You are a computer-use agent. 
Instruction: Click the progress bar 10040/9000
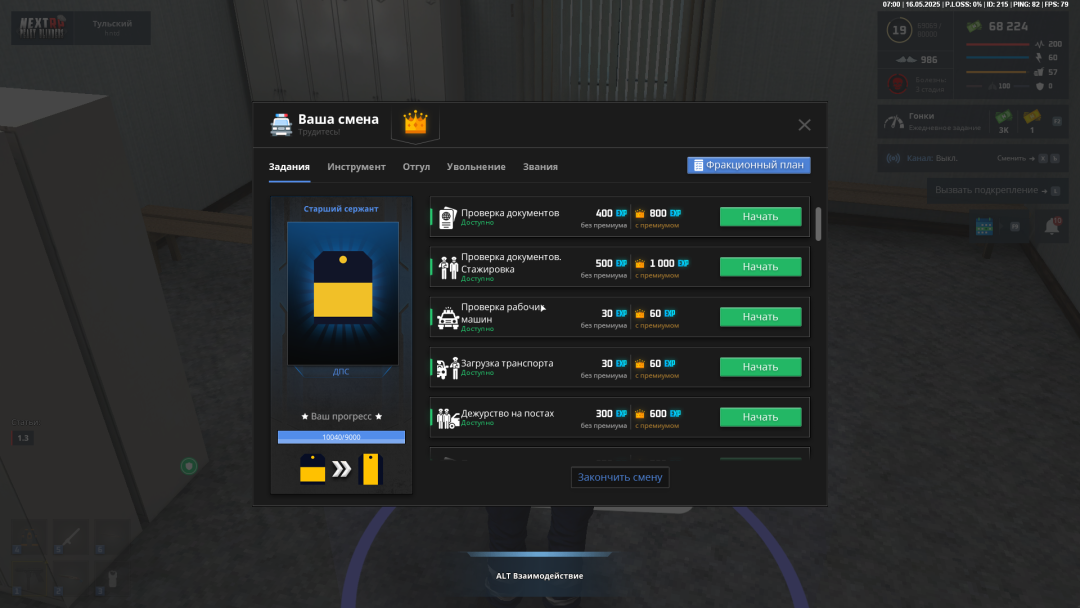[342, 437]
